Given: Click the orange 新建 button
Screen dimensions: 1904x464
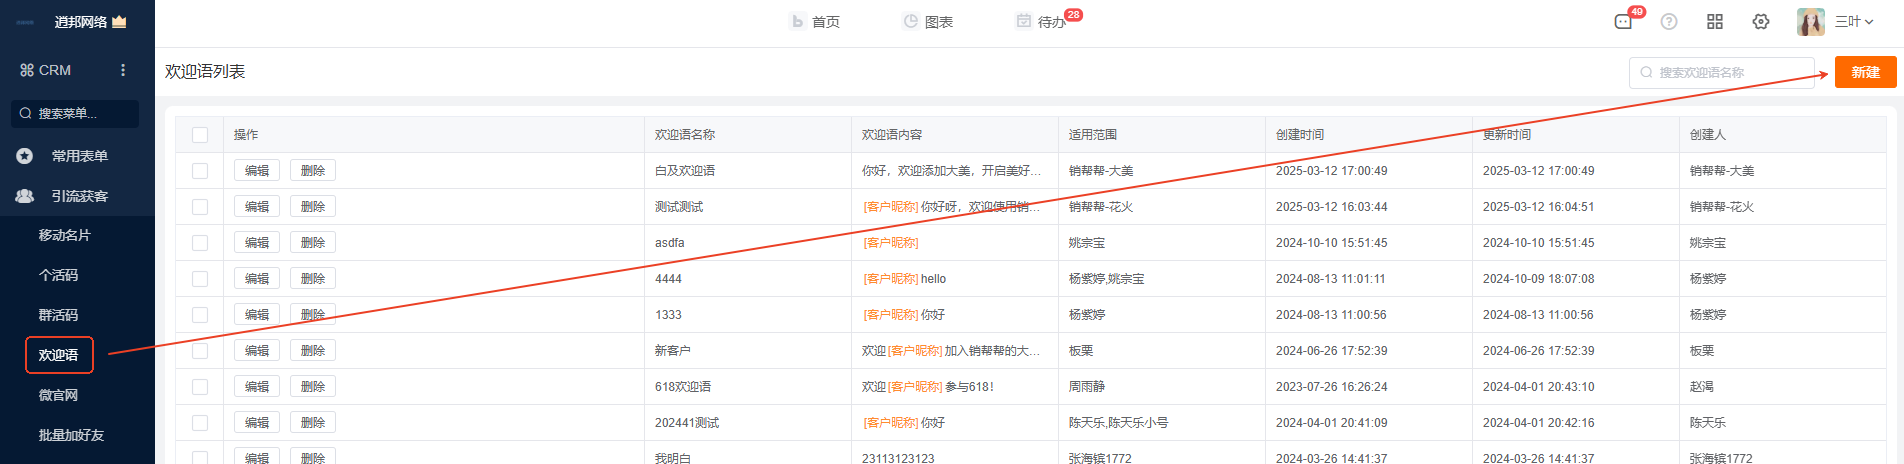Looking at the screenshot, I should tap(1865, 72).
